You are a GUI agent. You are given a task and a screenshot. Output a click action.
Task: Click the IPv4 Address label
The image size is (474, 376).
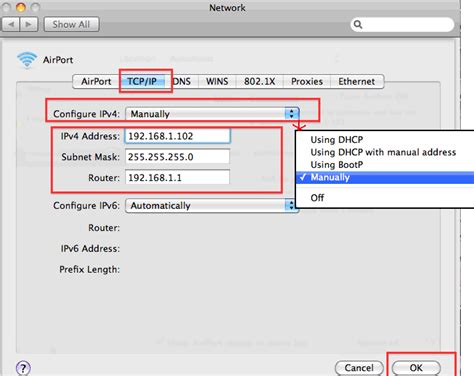[x=90, y=136]
